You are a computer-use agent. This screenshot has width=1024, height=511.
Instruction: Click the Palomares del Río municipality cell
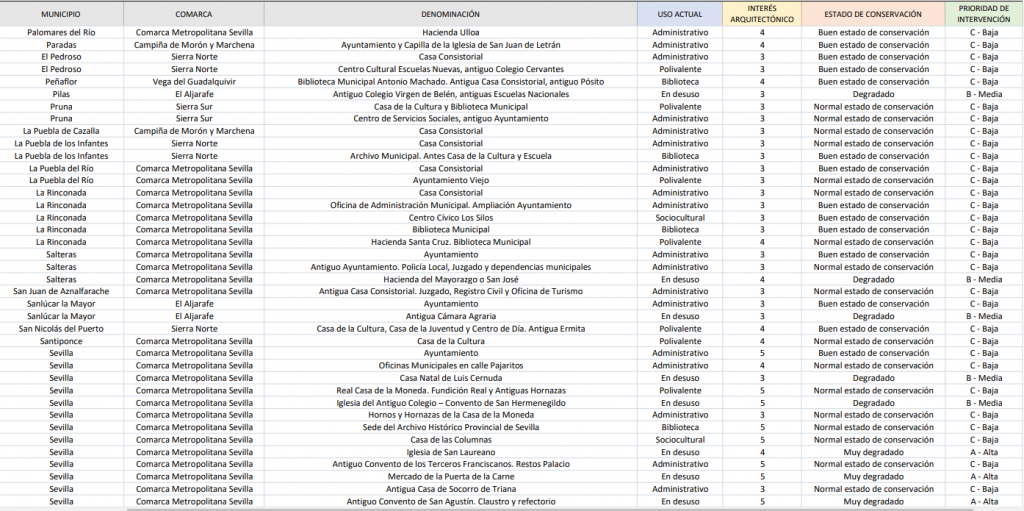click(x=61, y=33)
